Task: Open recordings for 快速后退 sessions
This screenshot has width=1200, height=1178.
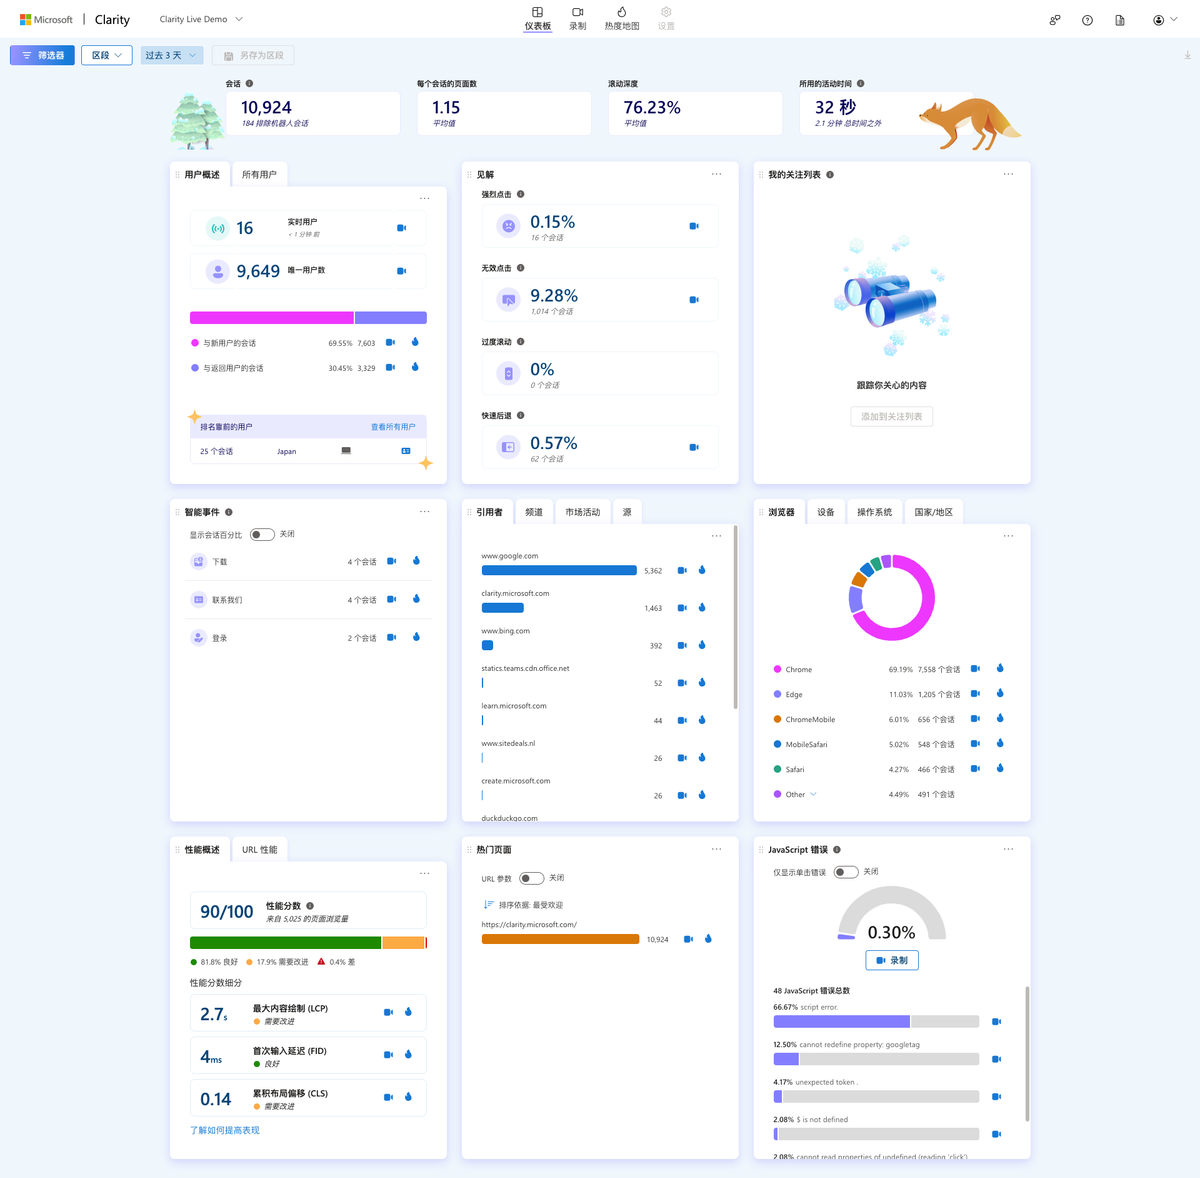Action: [694, 447]
